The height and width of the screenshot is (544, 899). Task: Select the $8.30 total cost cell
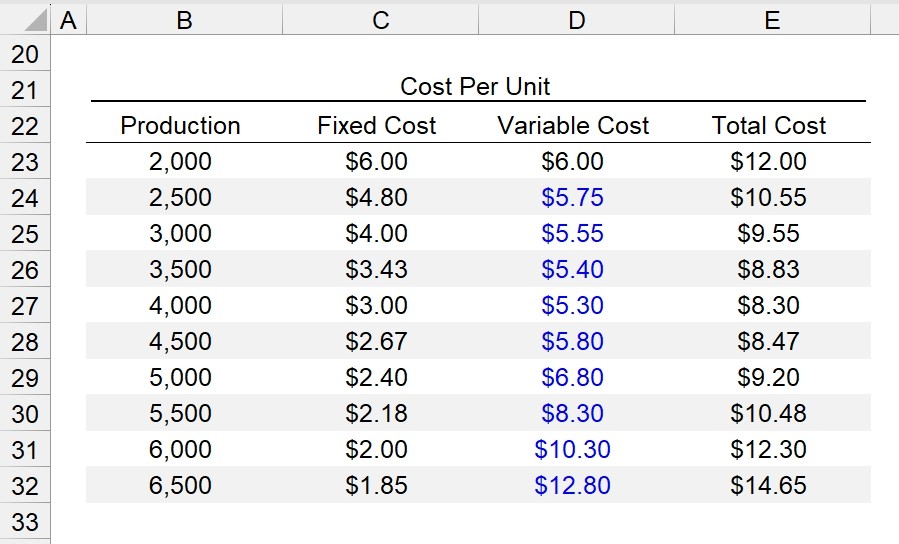point(772,305)
